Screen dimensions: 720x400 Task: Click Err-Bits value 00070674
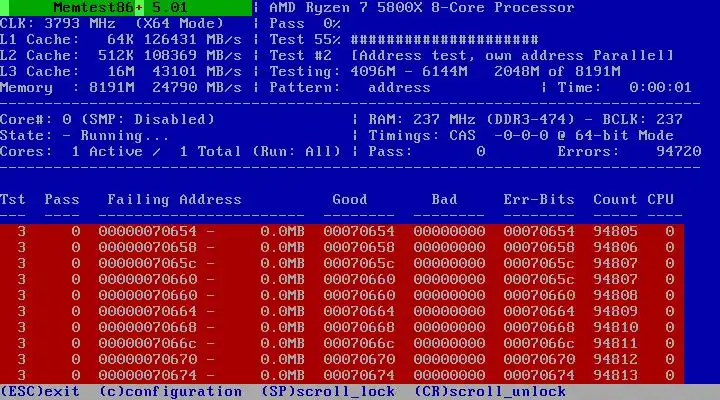[539, 376]
